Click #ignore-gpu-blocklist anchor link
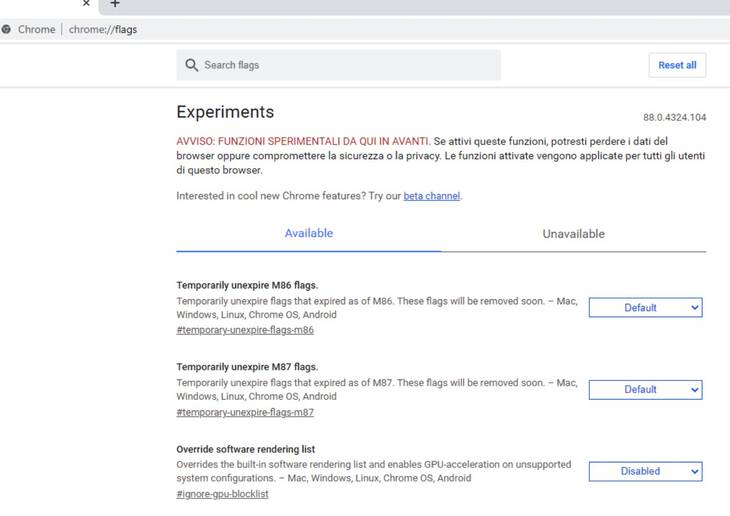Image resolution: width=730 pixels, height=516 pixels. pos(222,494)
